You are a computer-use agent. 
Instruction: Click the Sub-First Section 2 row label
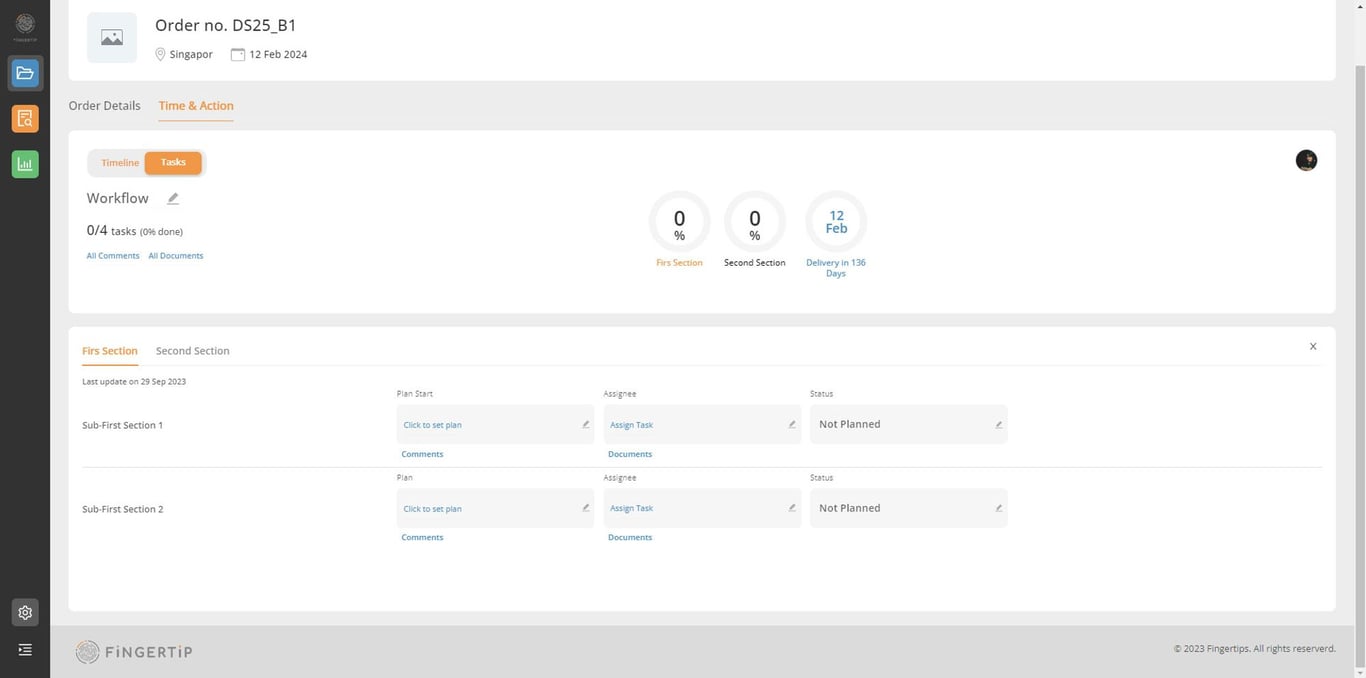[122, 509]
